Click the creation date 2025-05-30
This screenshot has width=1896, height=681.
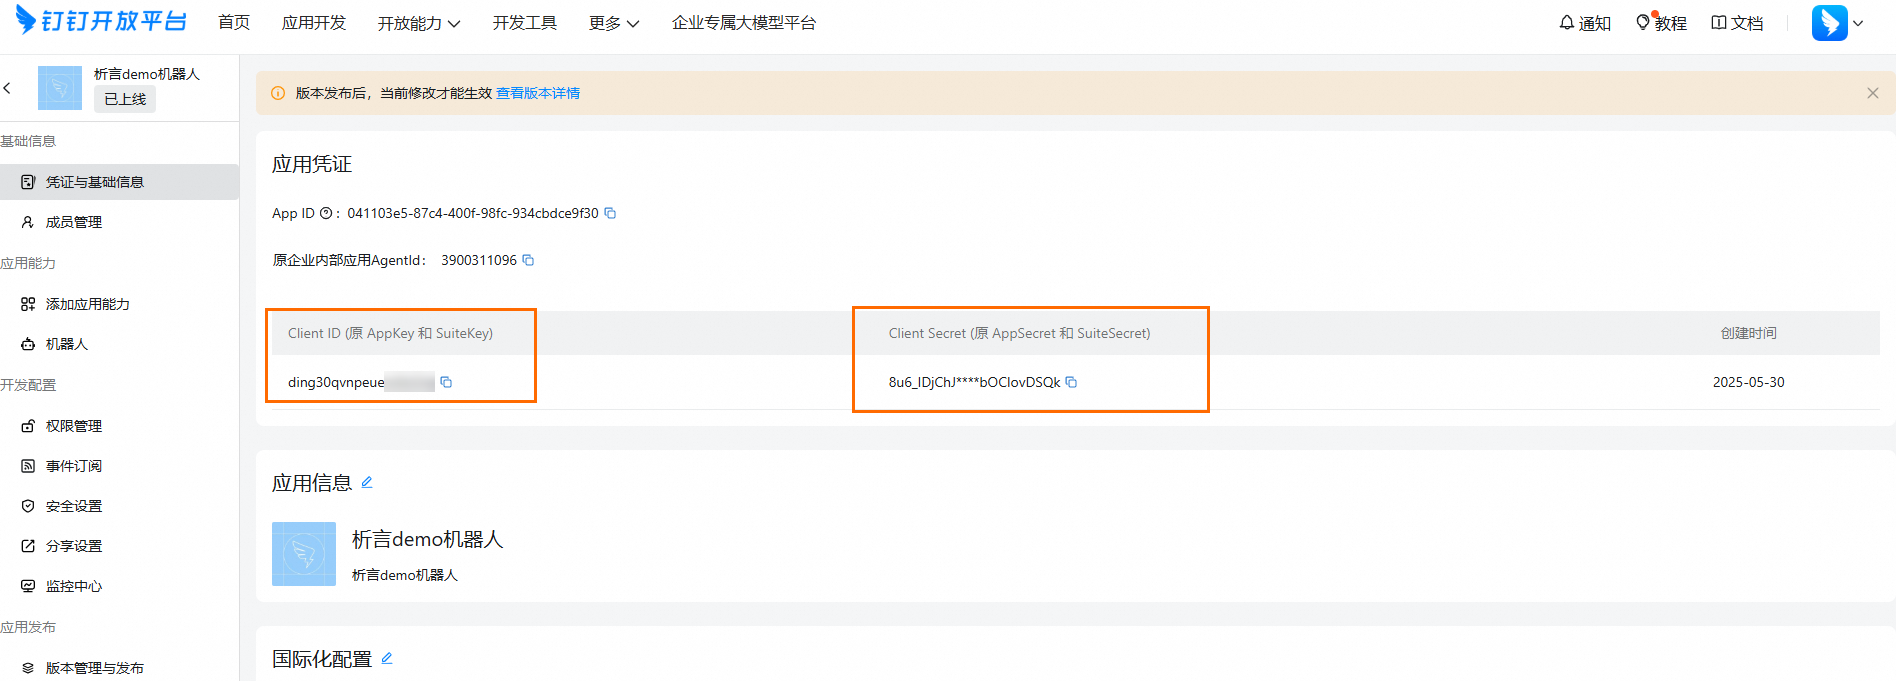(1749, 382)
